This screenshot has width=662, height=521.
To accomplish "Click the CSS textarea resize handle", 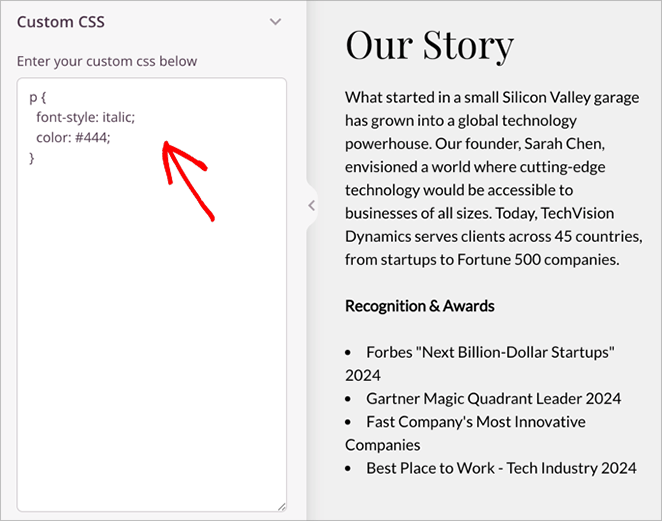I will [281, 506].
